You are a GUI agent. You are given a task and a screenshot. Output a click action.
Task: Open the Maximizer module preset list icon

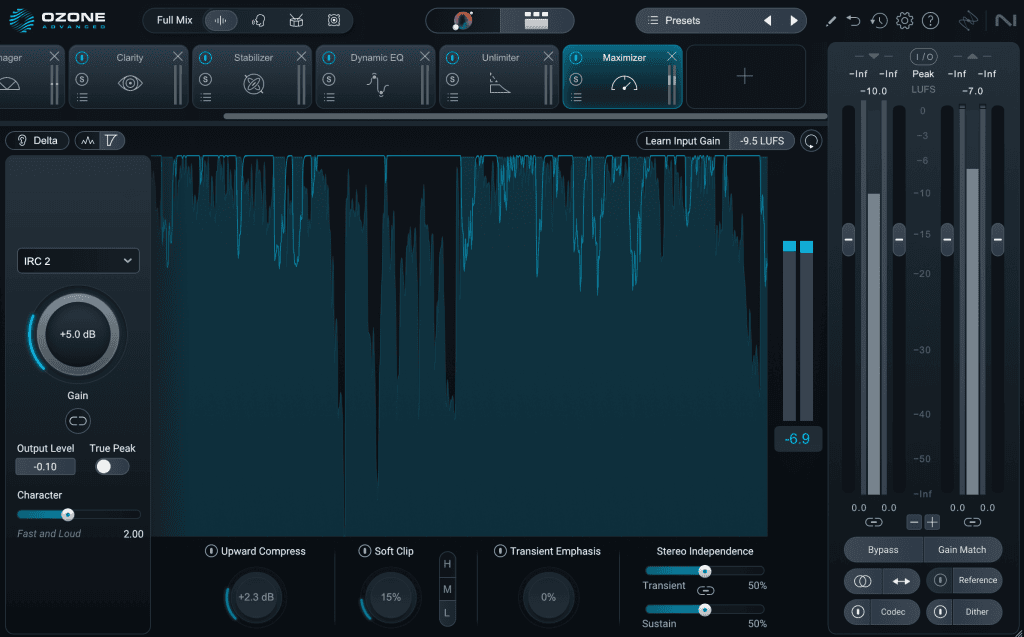point(576,97)
